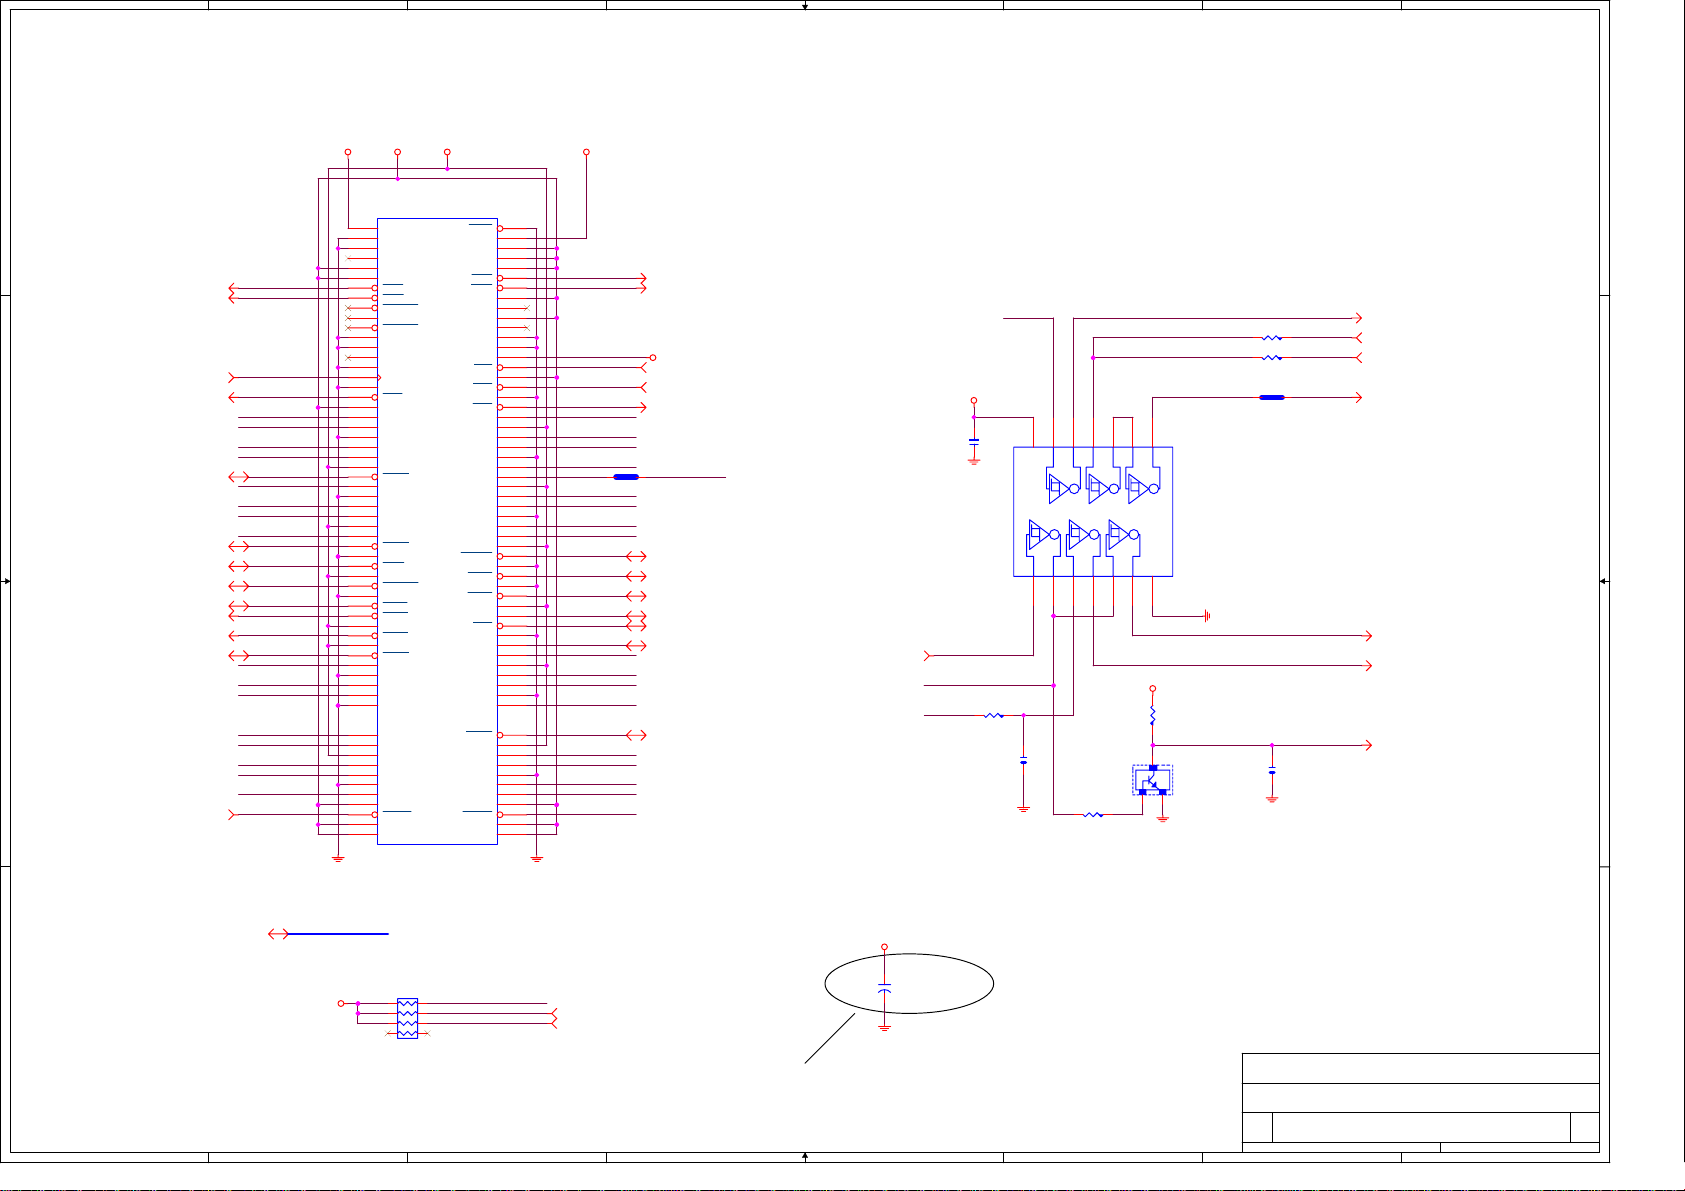The image size is (1685, 1191).
Task: Click the ground symbol under the transistor emitter
Action: (1163, 818)
